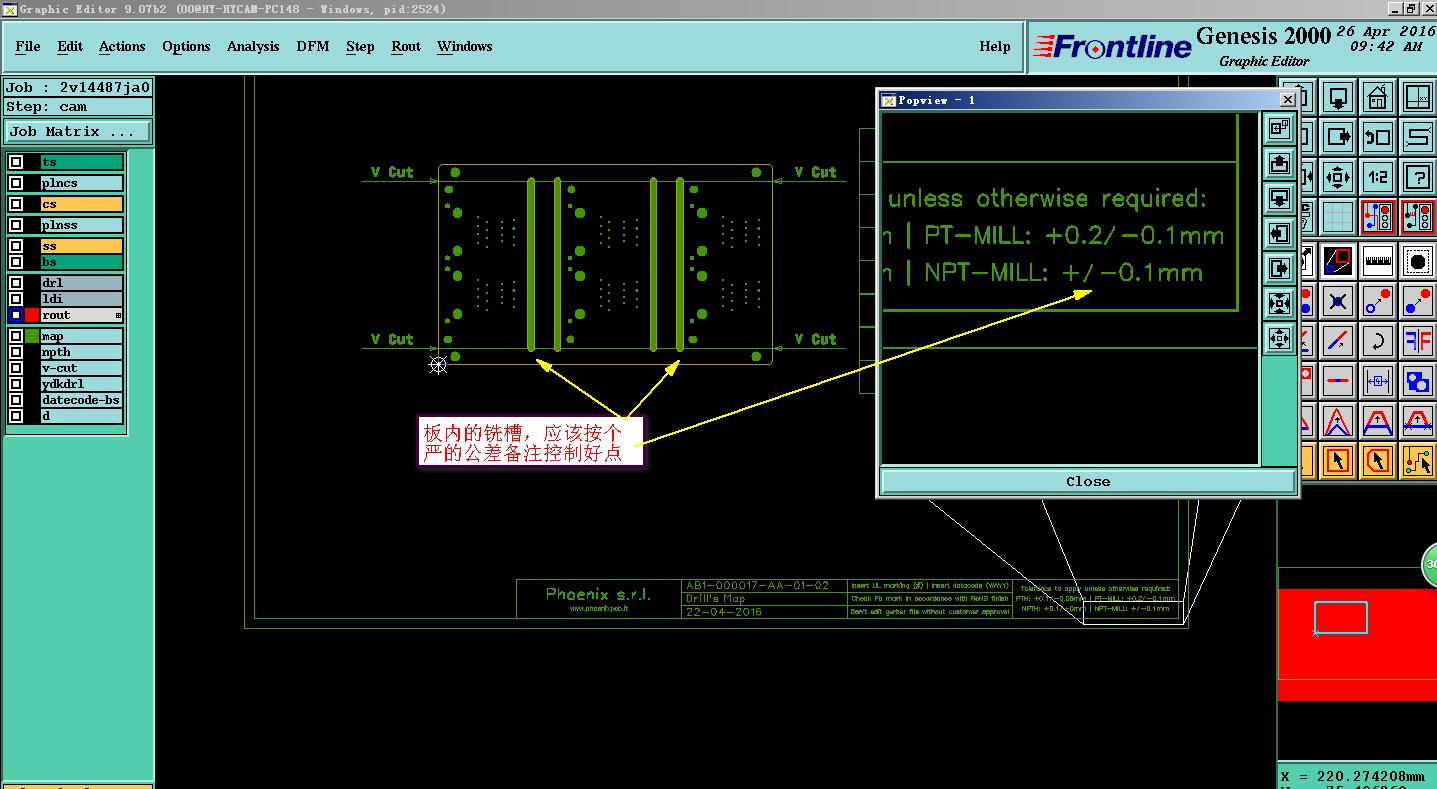The image size is (1437, 789).
Task: Click the red square with blue line icon
Action: click(x=1338, y=261)
